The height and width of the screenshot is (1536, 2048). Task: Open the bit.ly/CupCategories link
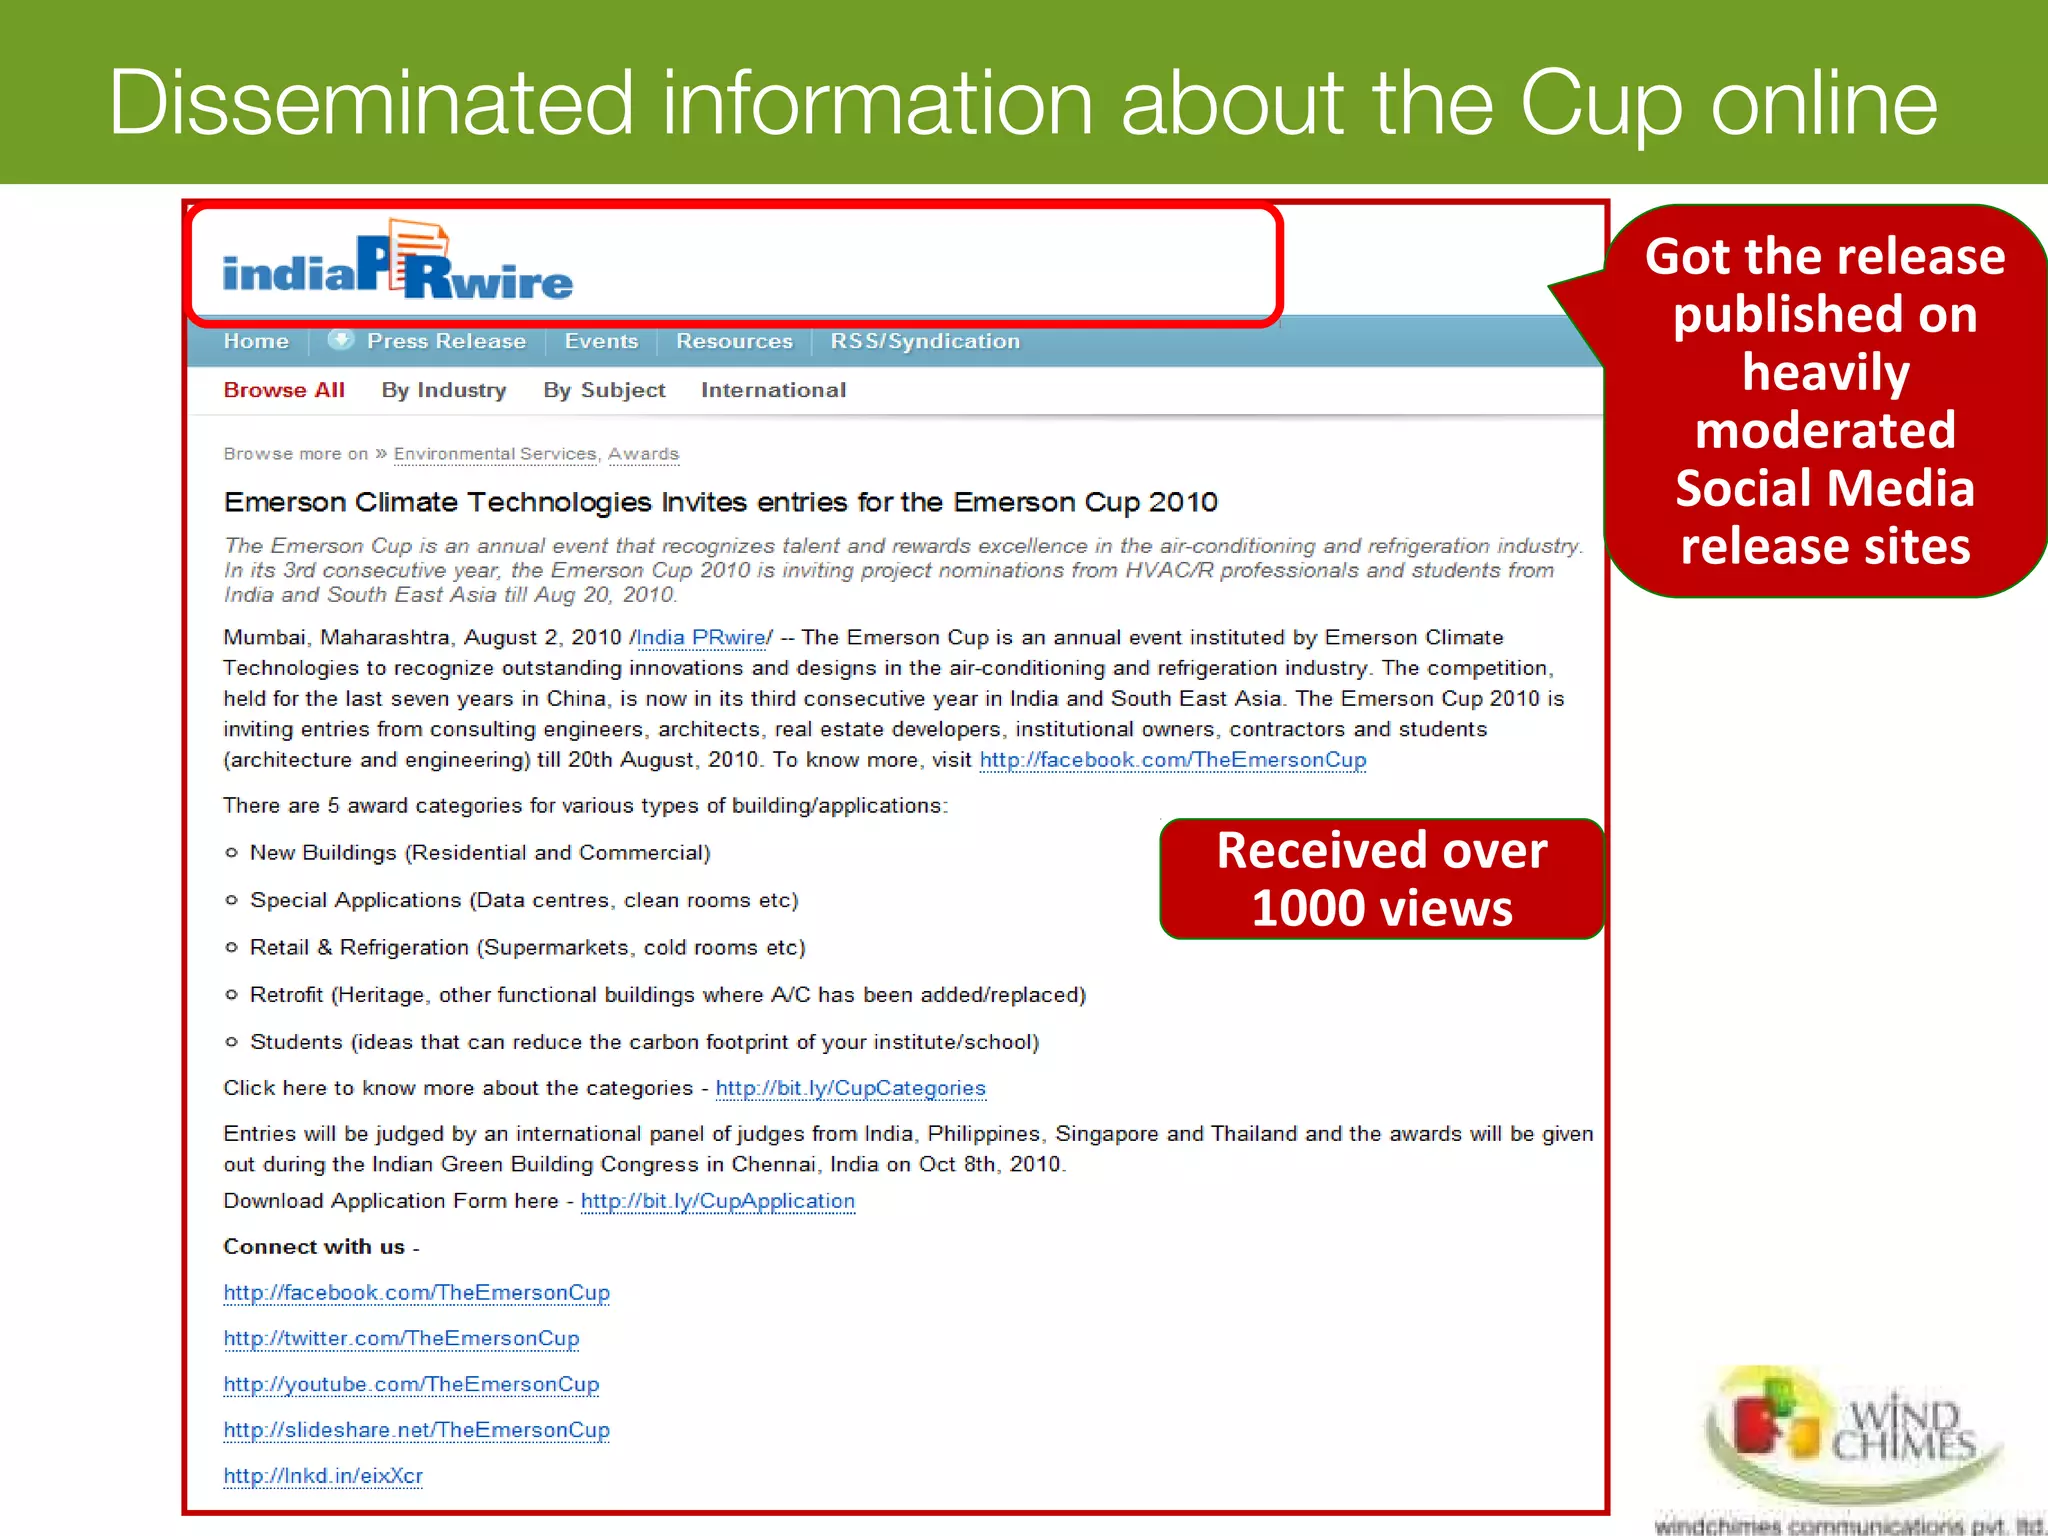850,1088
